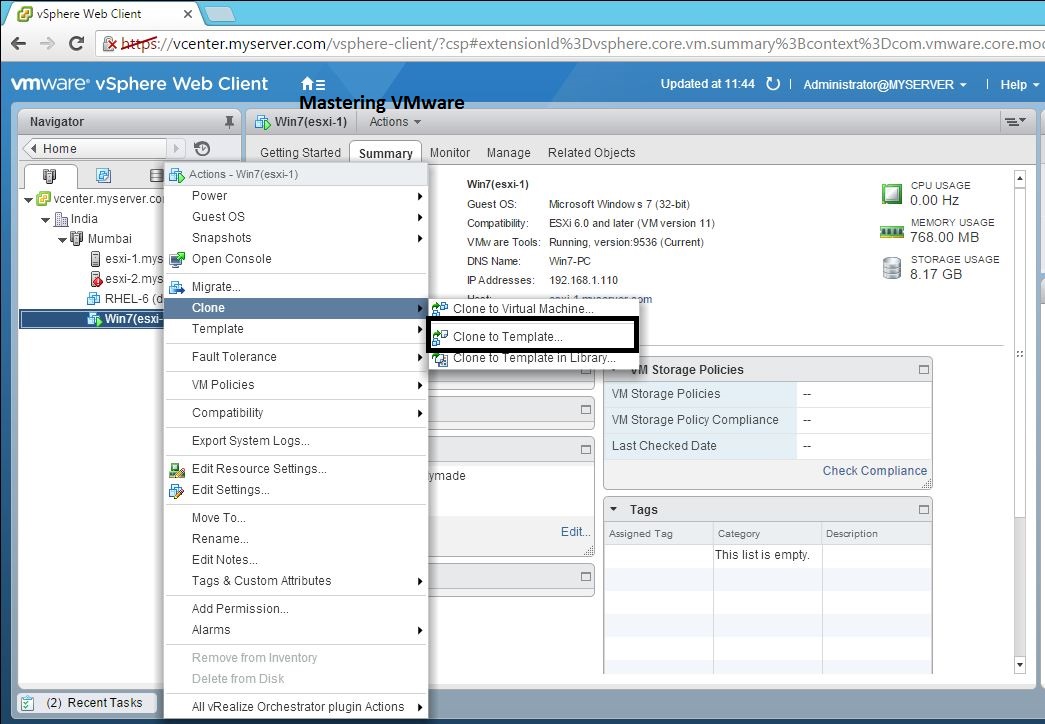Go back using the Home navigator button
Viewport: 1045px width, 724px height.
(x=95, y=148)
